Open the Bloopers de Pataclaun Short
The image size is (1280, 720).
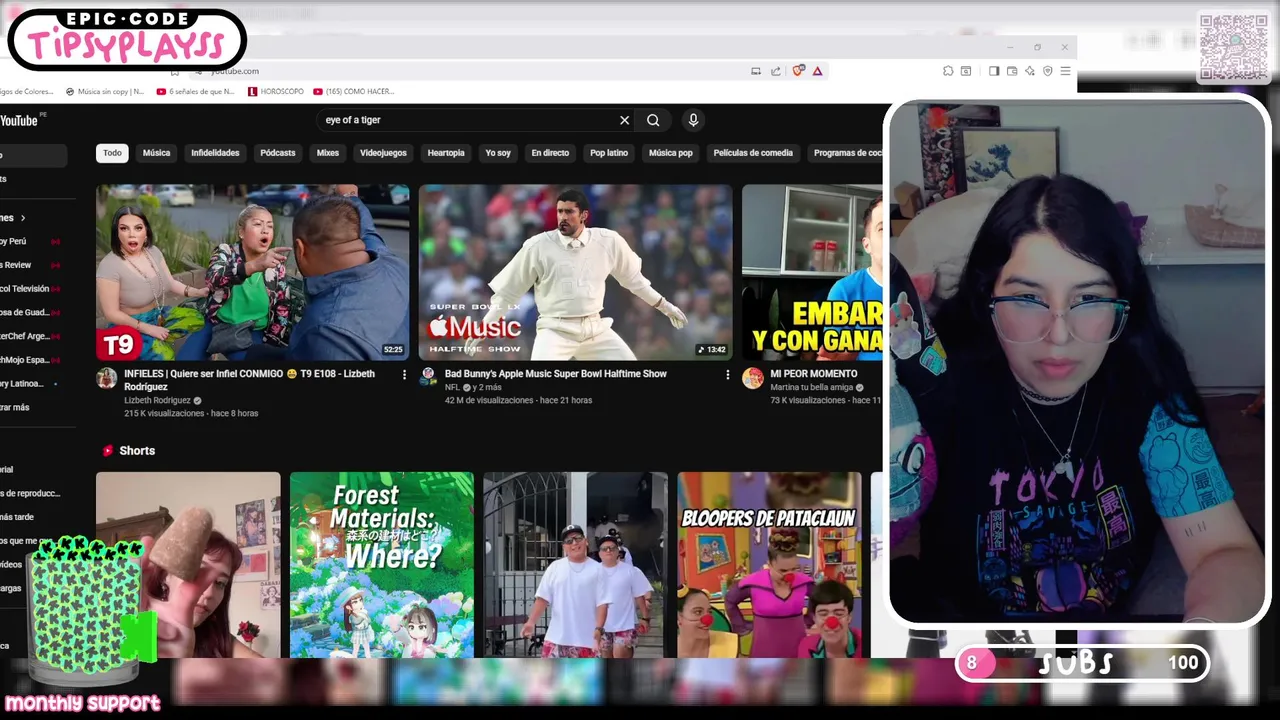(769, 565)
